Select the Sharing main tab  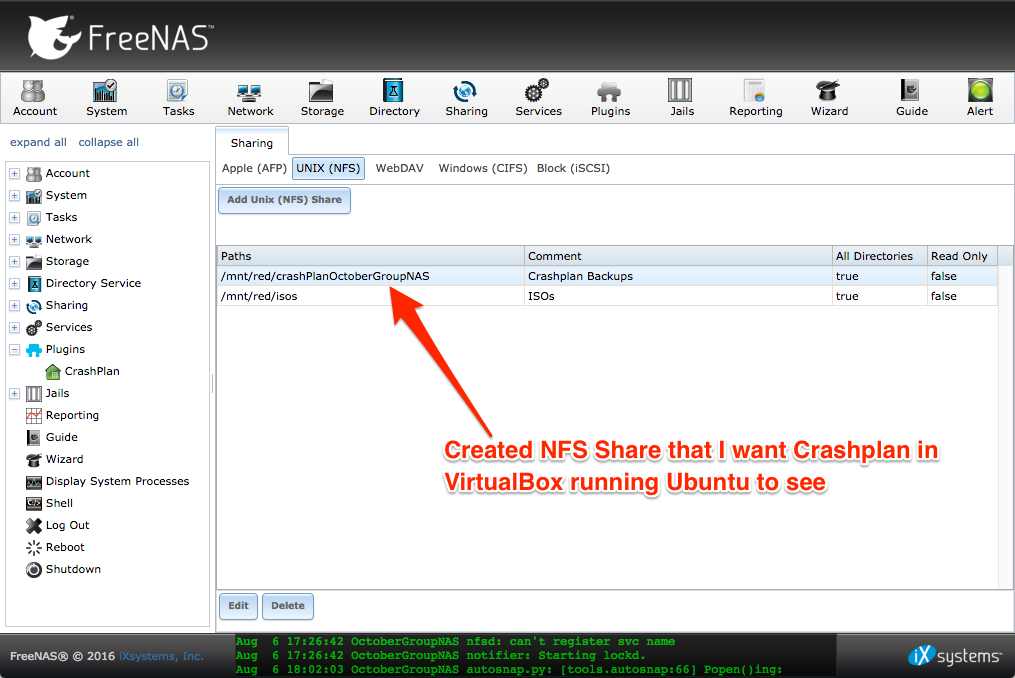tap(252, 142)
